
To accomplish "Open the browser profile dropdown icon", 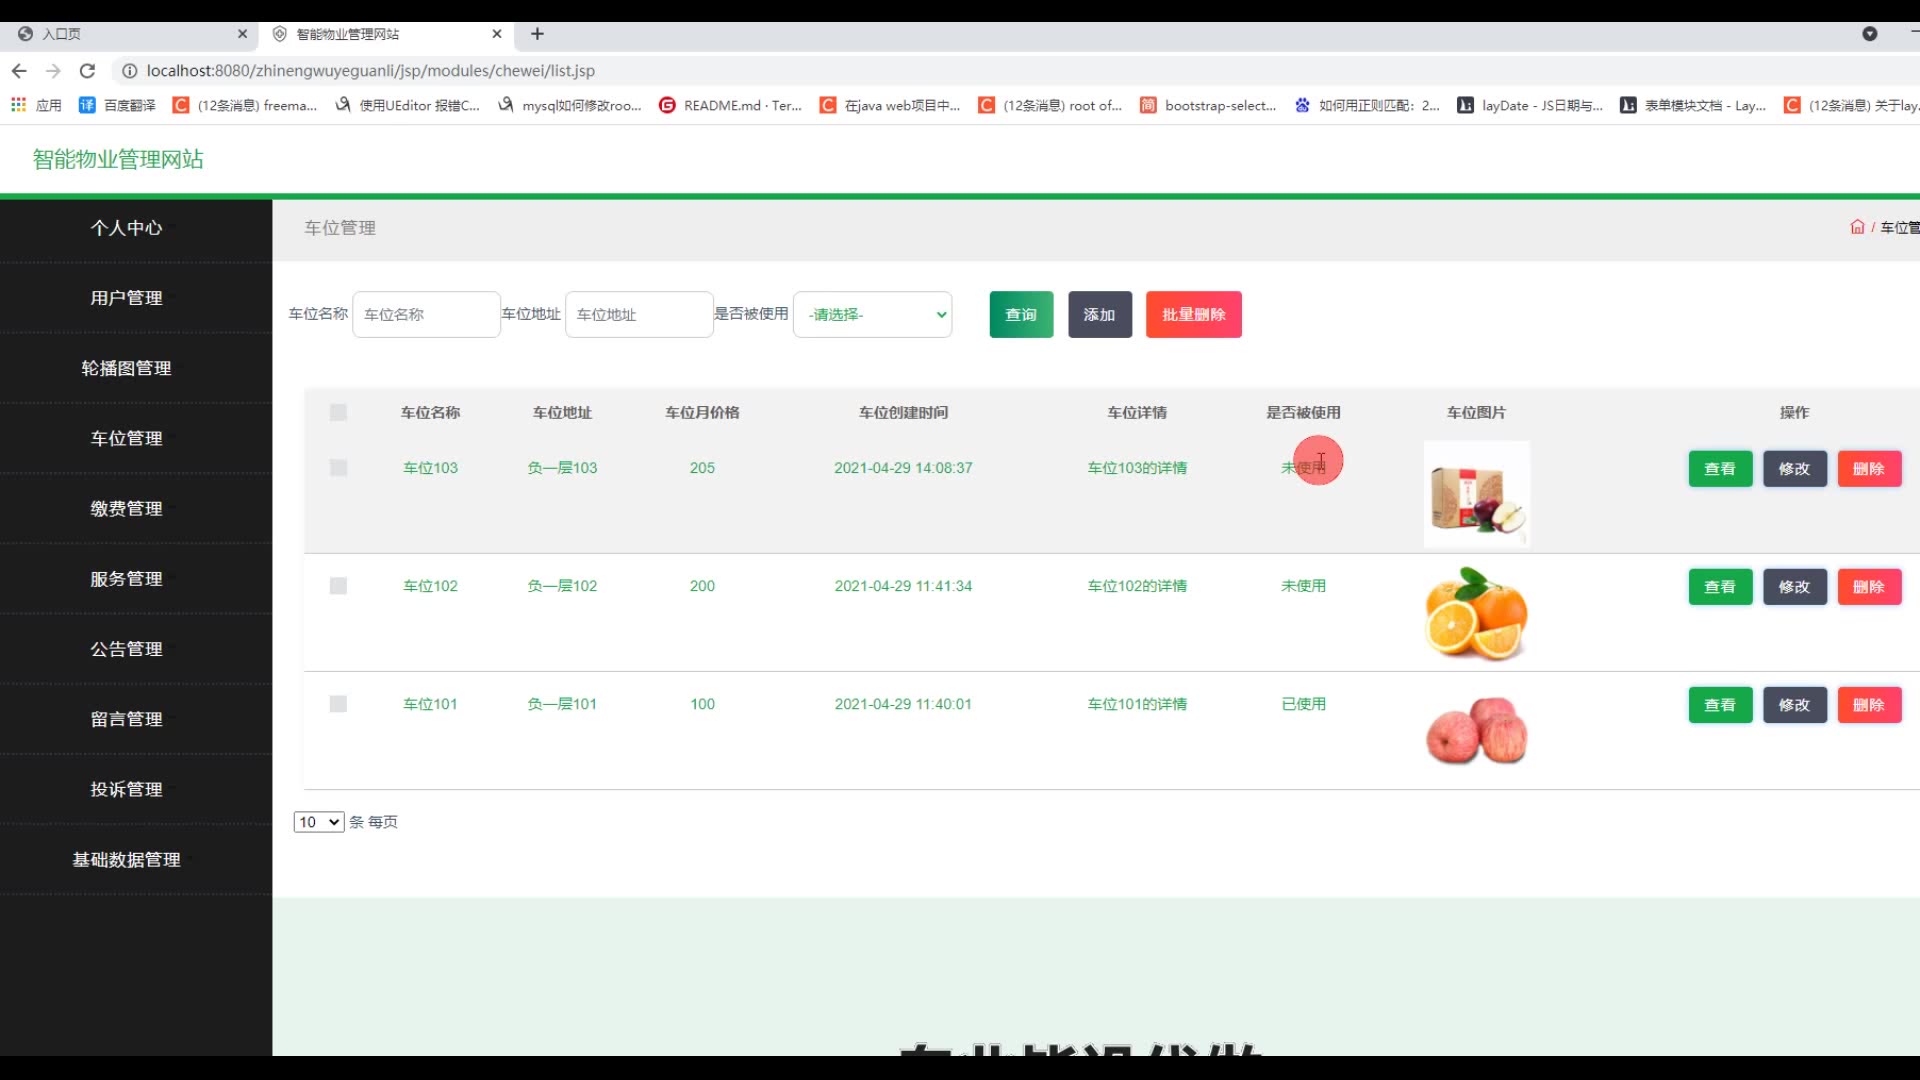I will [1869, 34].
